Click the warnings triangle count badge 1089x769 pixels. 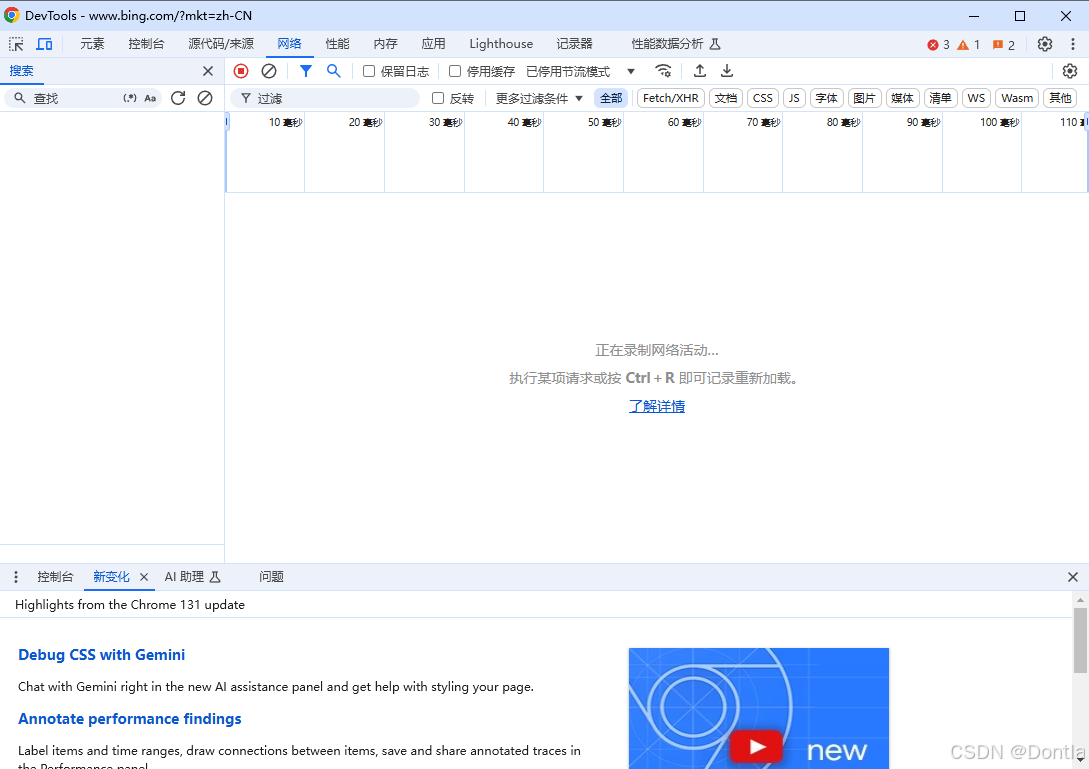[x=968, y=44]
